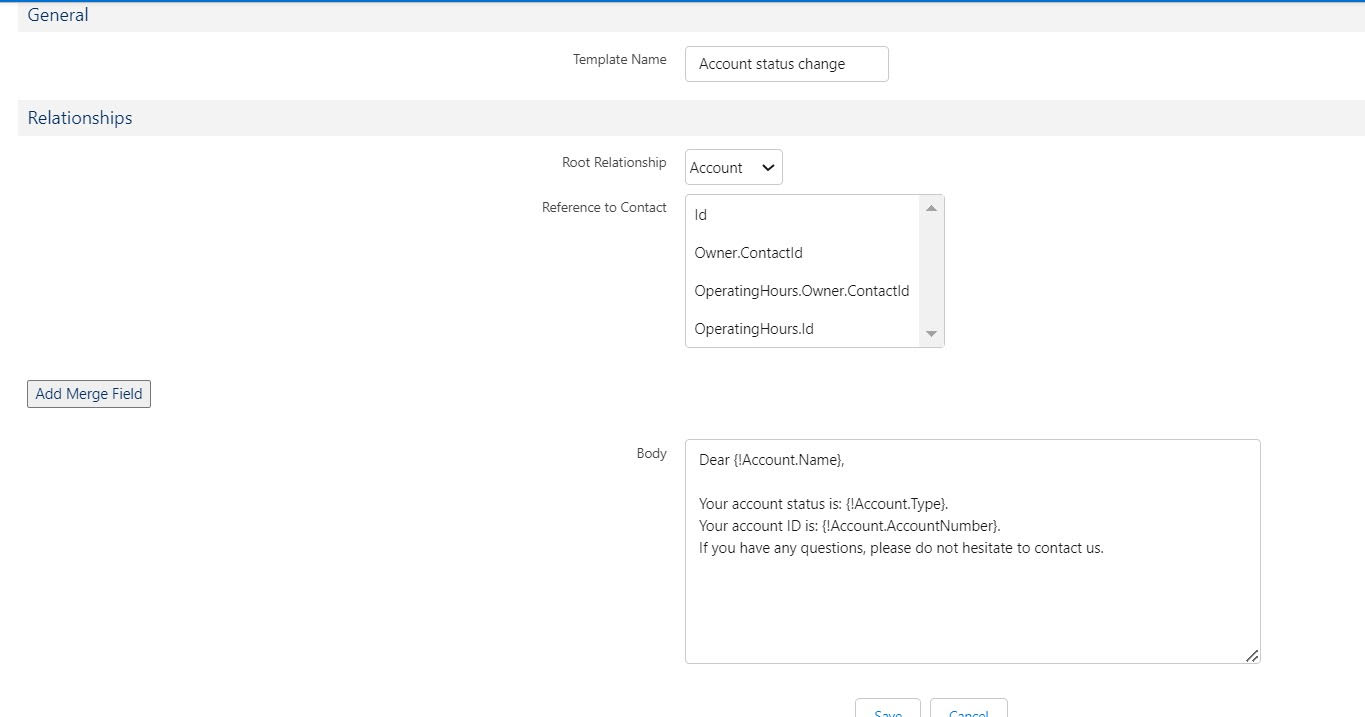This screenshot has height=717, width=1365.
Task: Select 'OperatingHours.Id' list option
Action: [802, 329]
